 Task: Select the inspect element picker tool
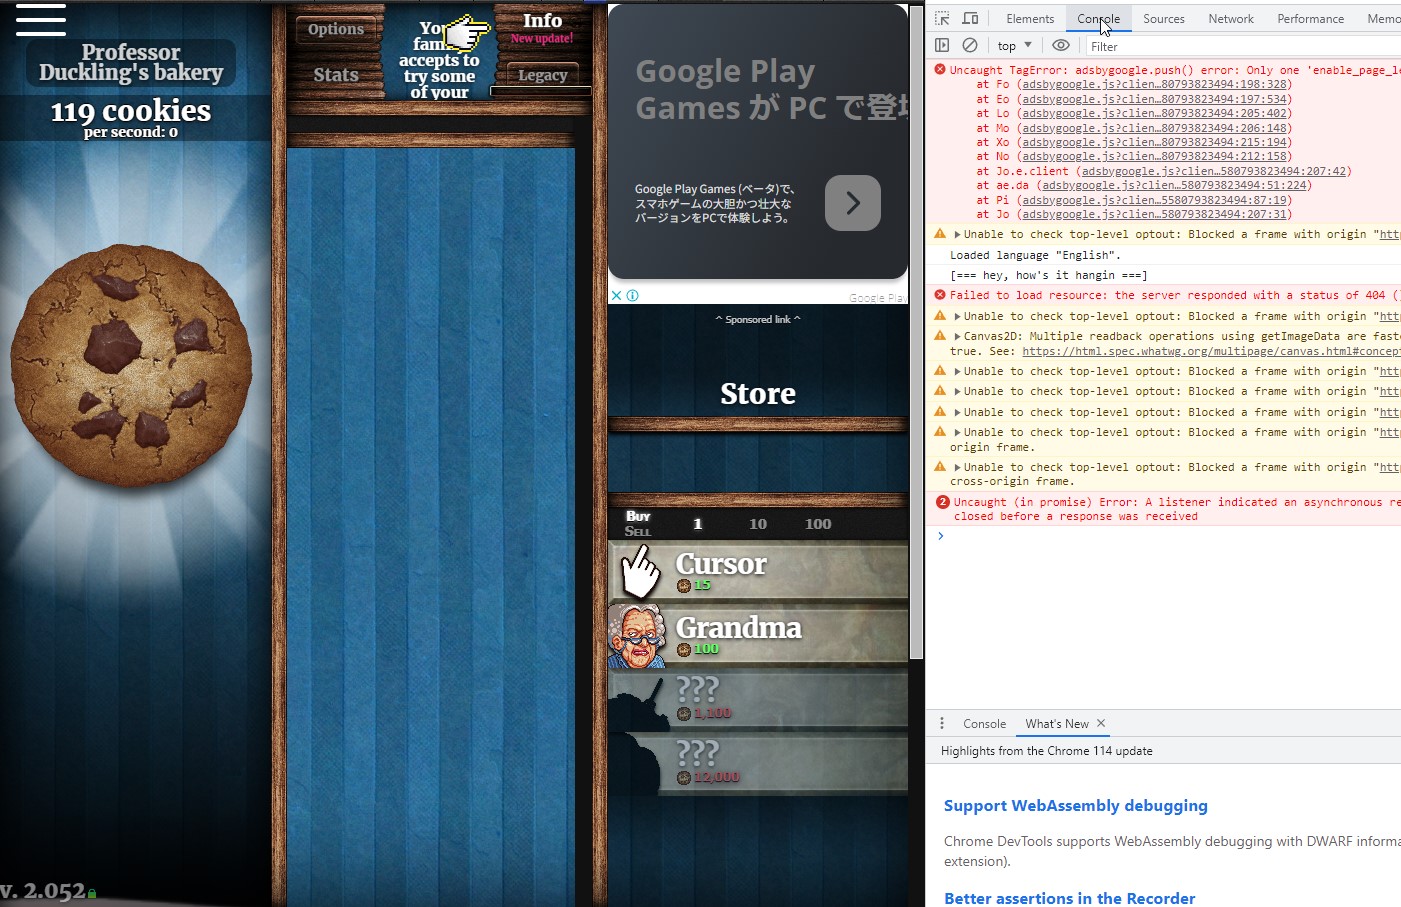coord(942,19)
